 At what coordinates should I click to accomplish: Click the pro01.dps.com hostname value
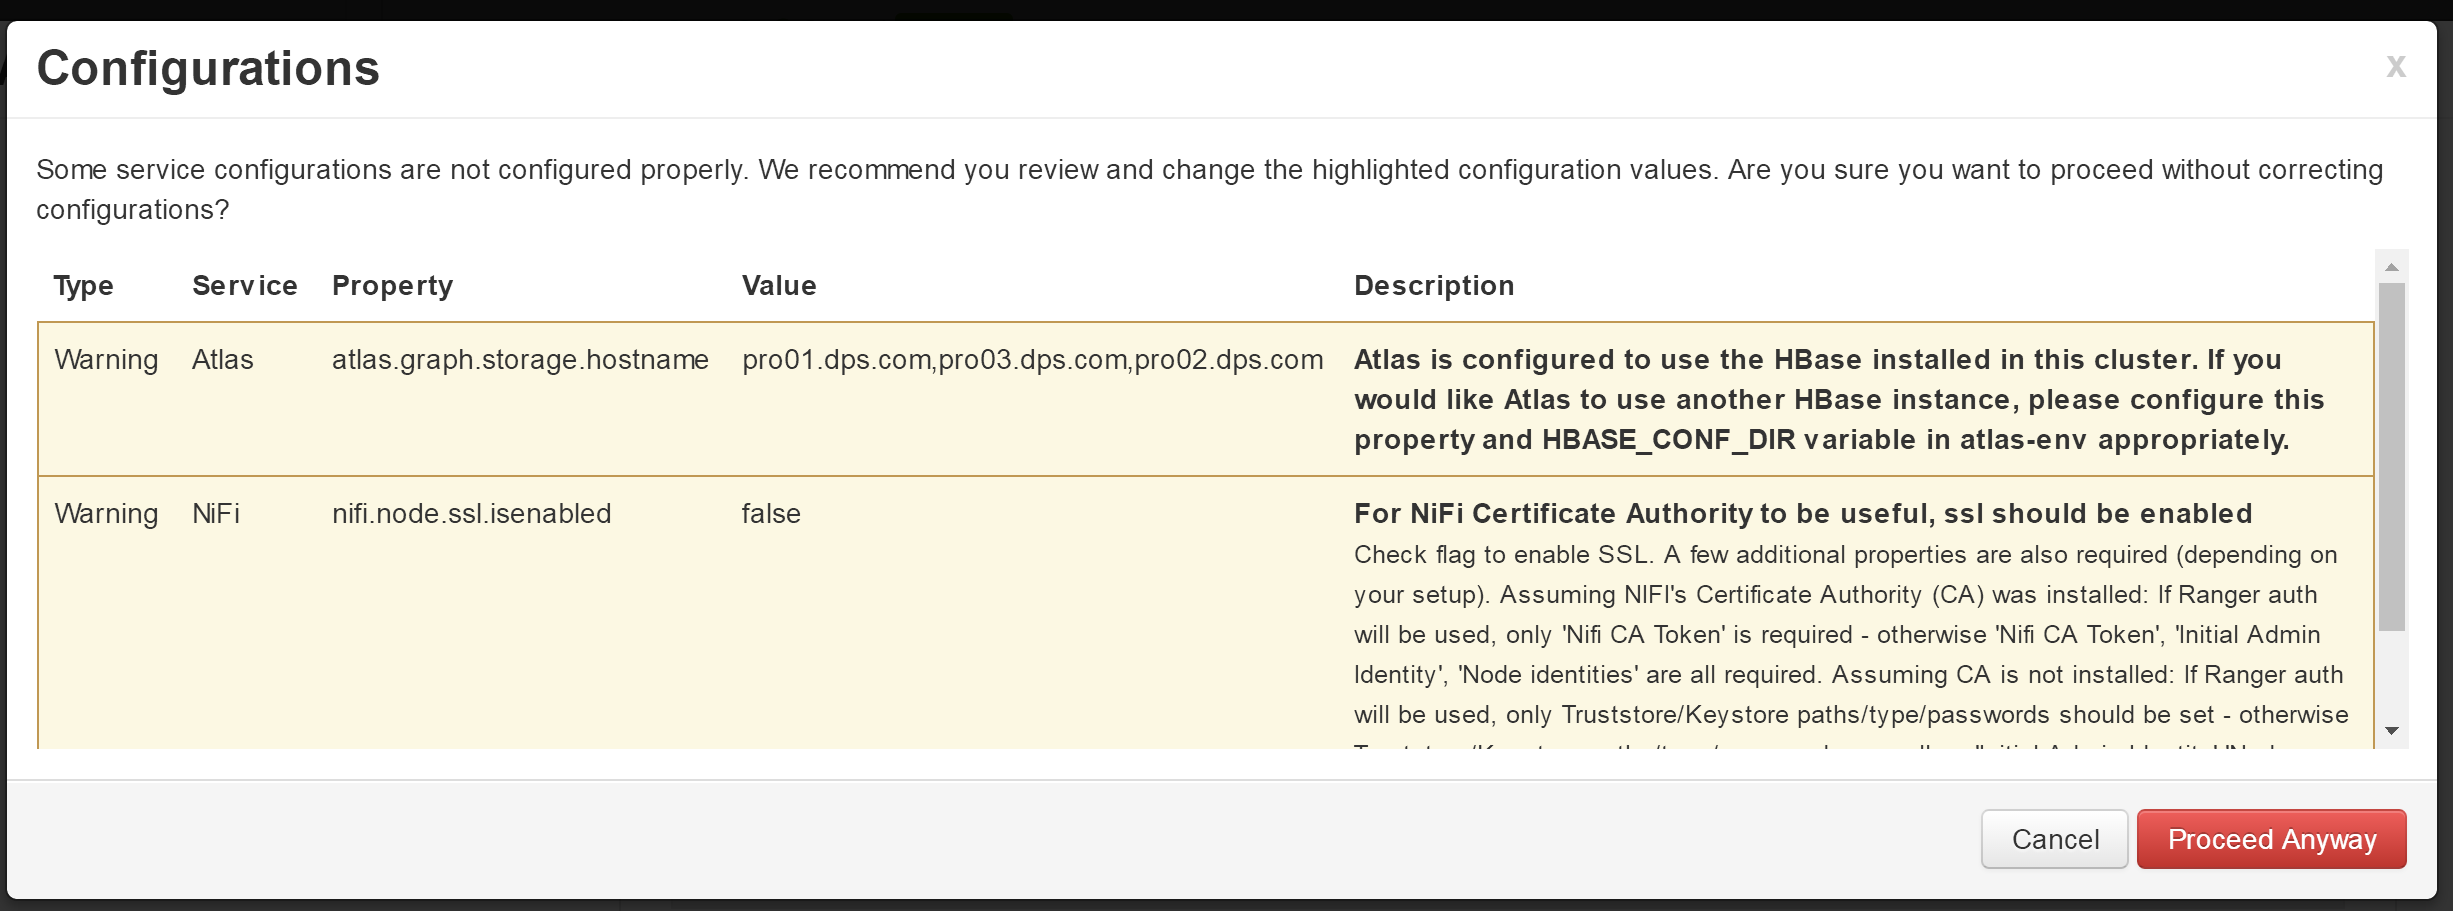click(1032, 360)
